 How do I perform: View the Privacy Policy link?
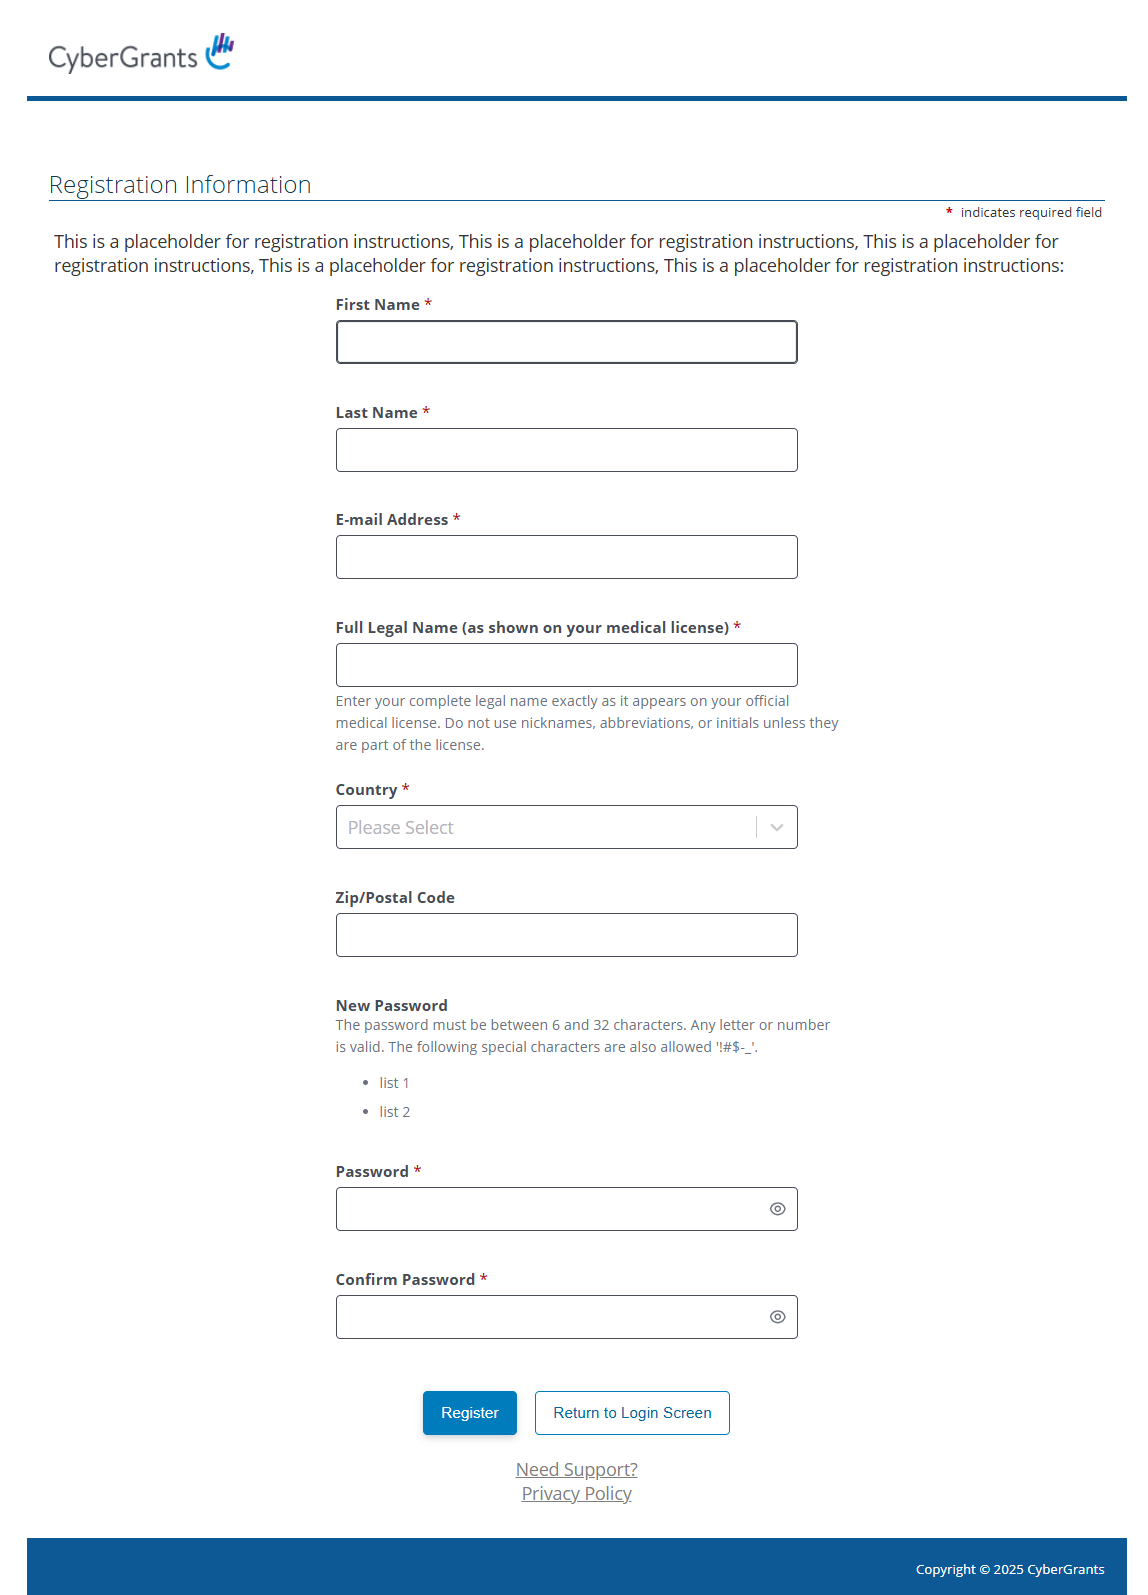coord(577,1493)
